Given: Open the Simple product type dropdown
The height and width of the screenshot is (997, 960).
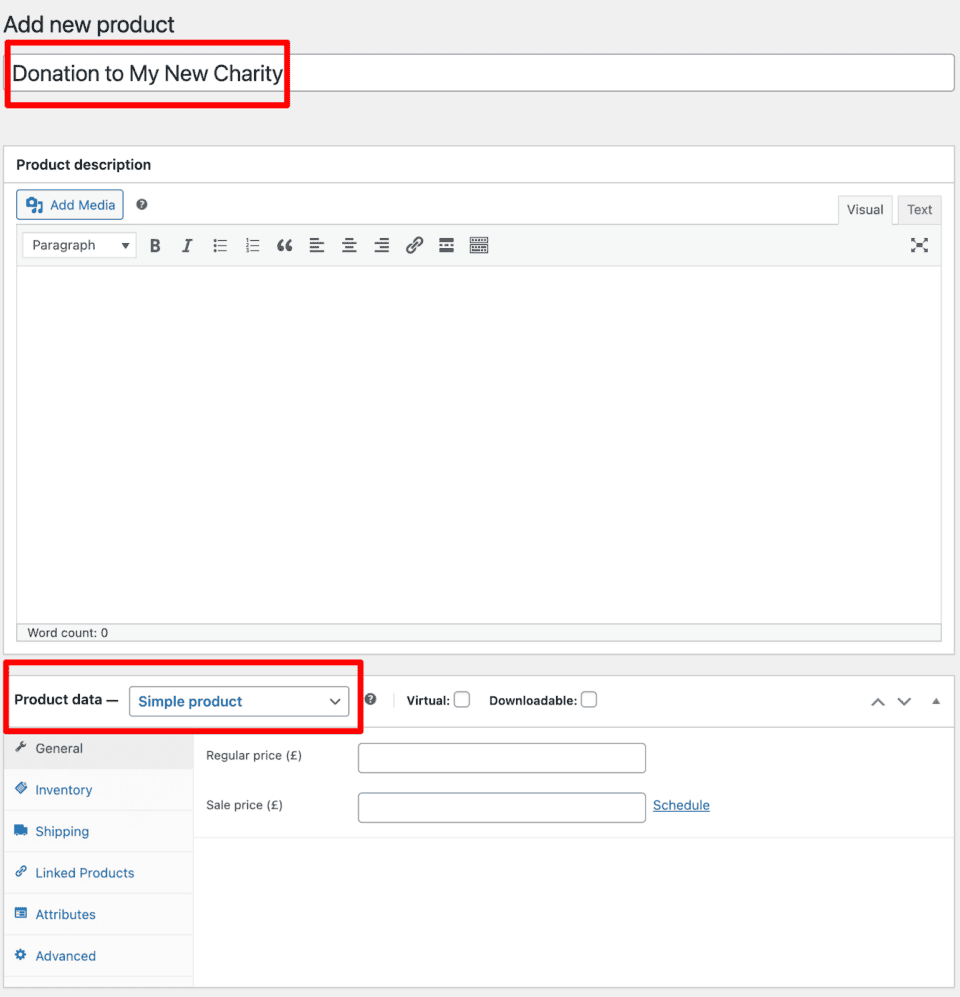Looking at the screenshot, I should point(239,701).
